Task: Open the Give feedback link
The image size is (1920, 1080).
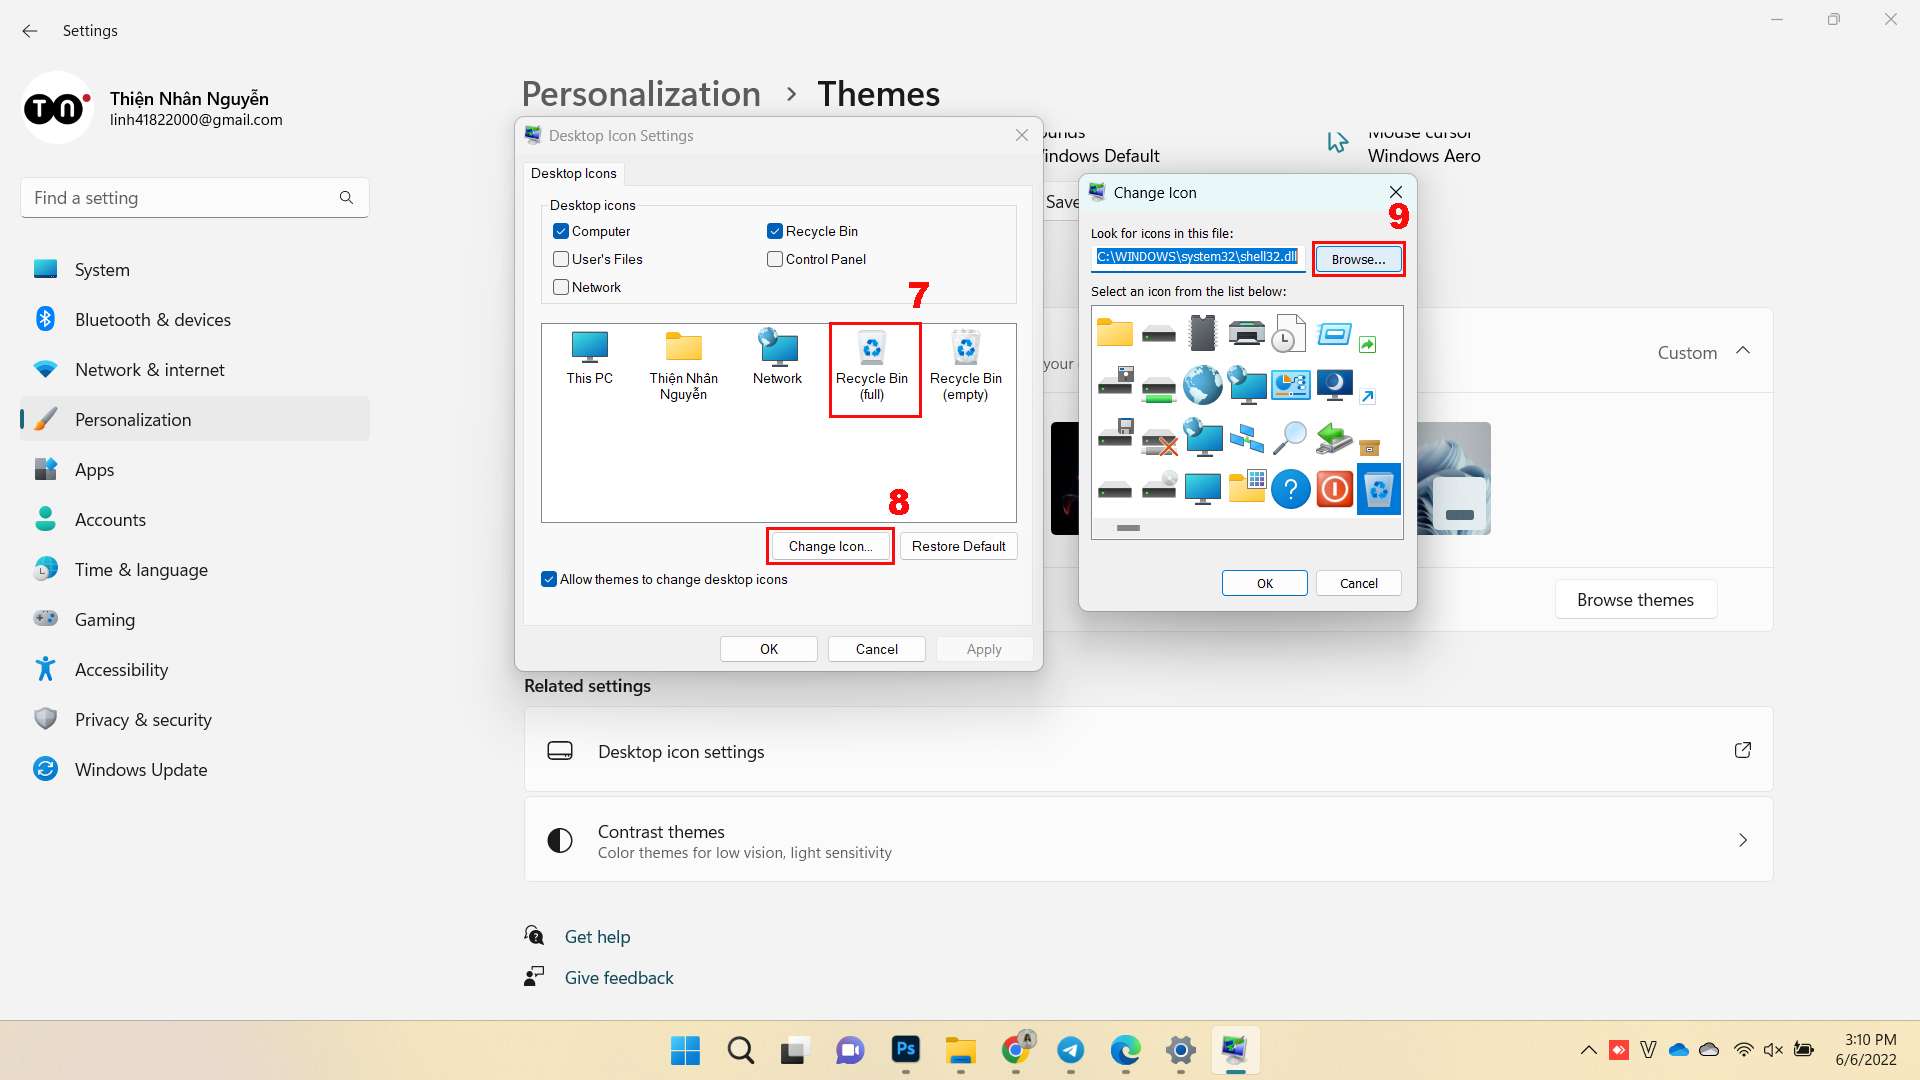Action: click(x=619, y=977)
